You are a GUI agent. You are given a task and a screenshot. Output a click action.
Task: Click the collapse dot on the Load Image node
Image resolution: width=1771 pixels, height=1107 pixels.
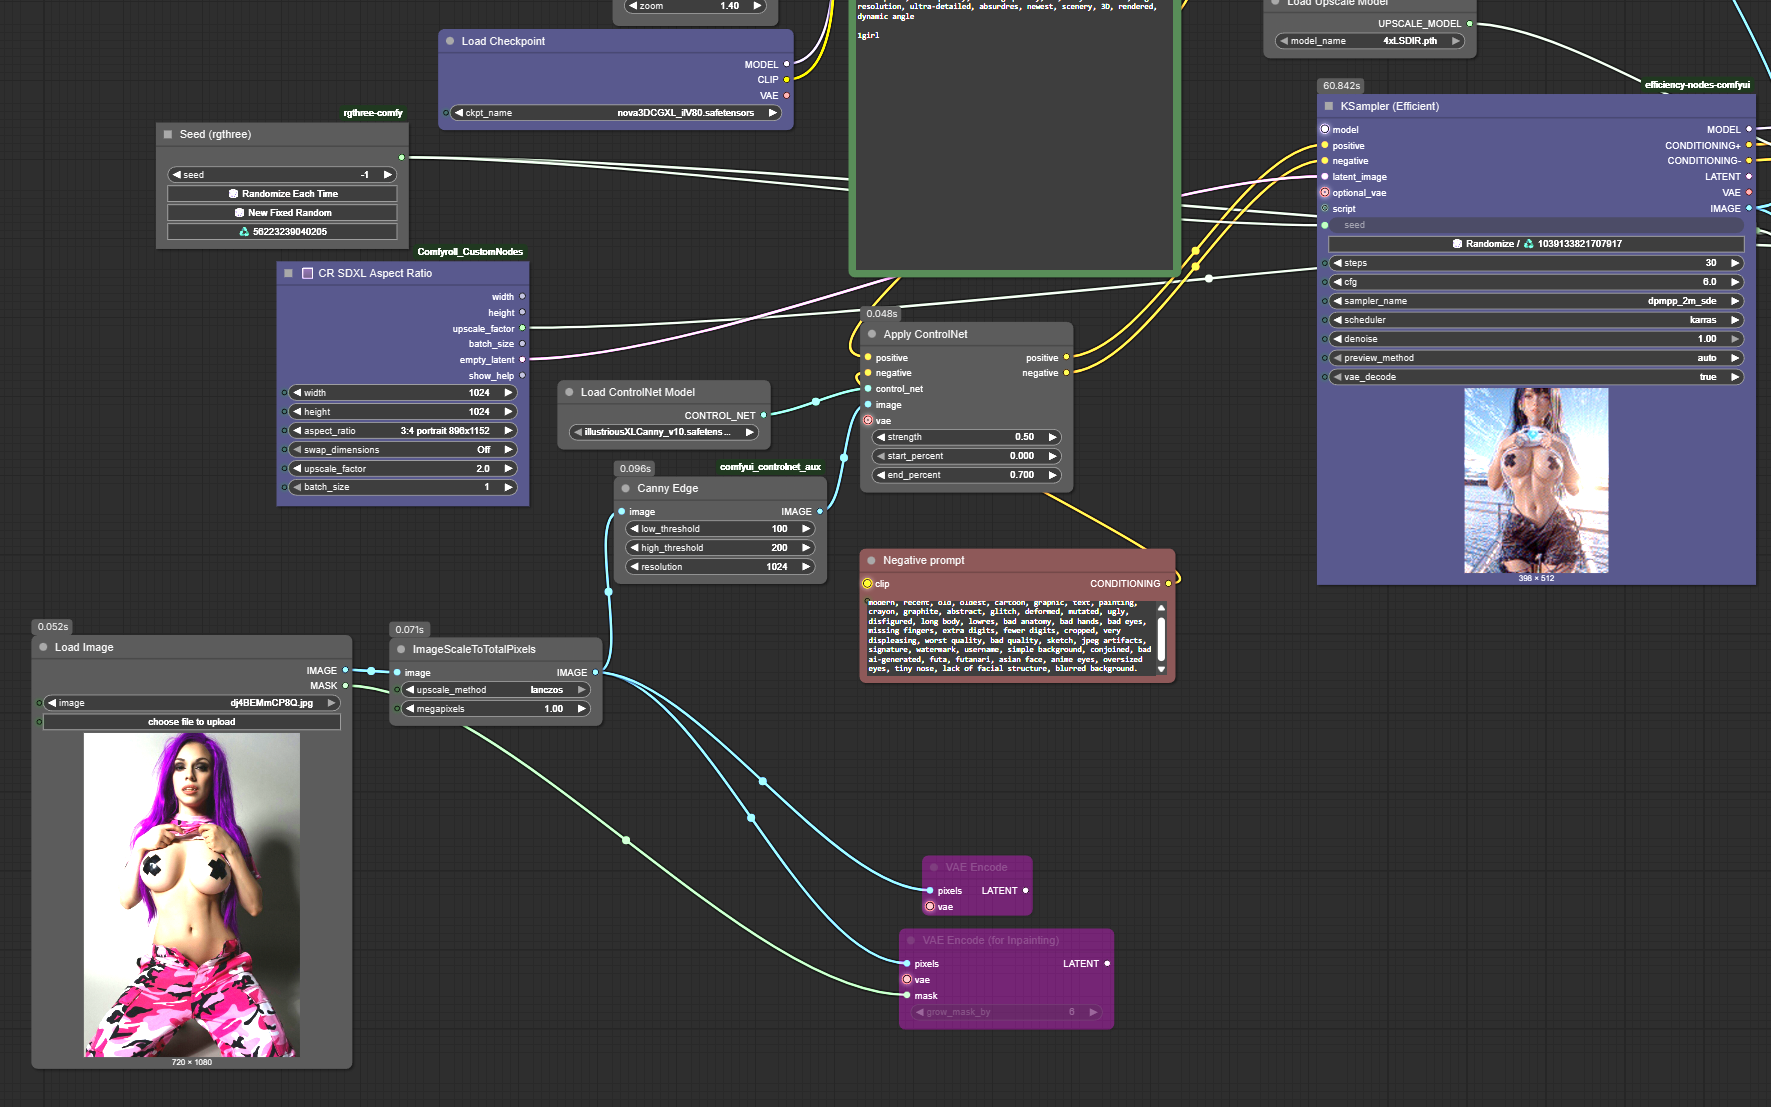(x=43, y=647)
